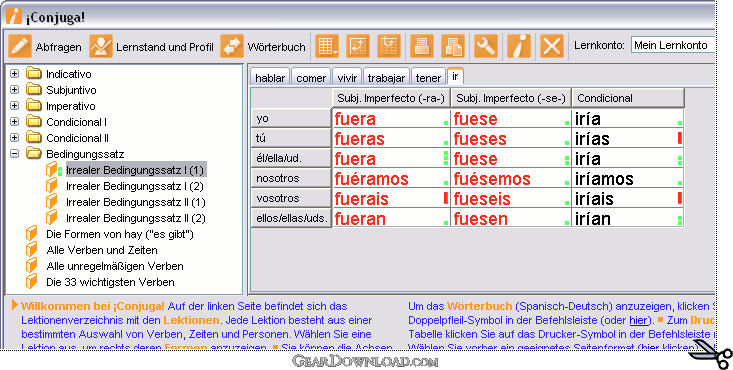Image resolution: width=733 pixels, height=370 pixels.
Task: Expand the Indicativo folder
Action: [14, 74]
